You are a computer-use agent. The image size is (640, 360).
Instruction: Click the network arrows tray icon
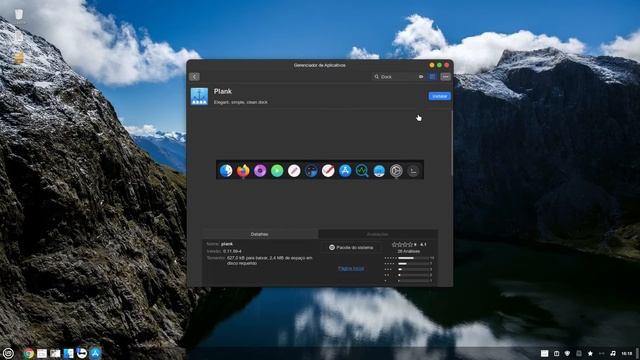point(602,353)
